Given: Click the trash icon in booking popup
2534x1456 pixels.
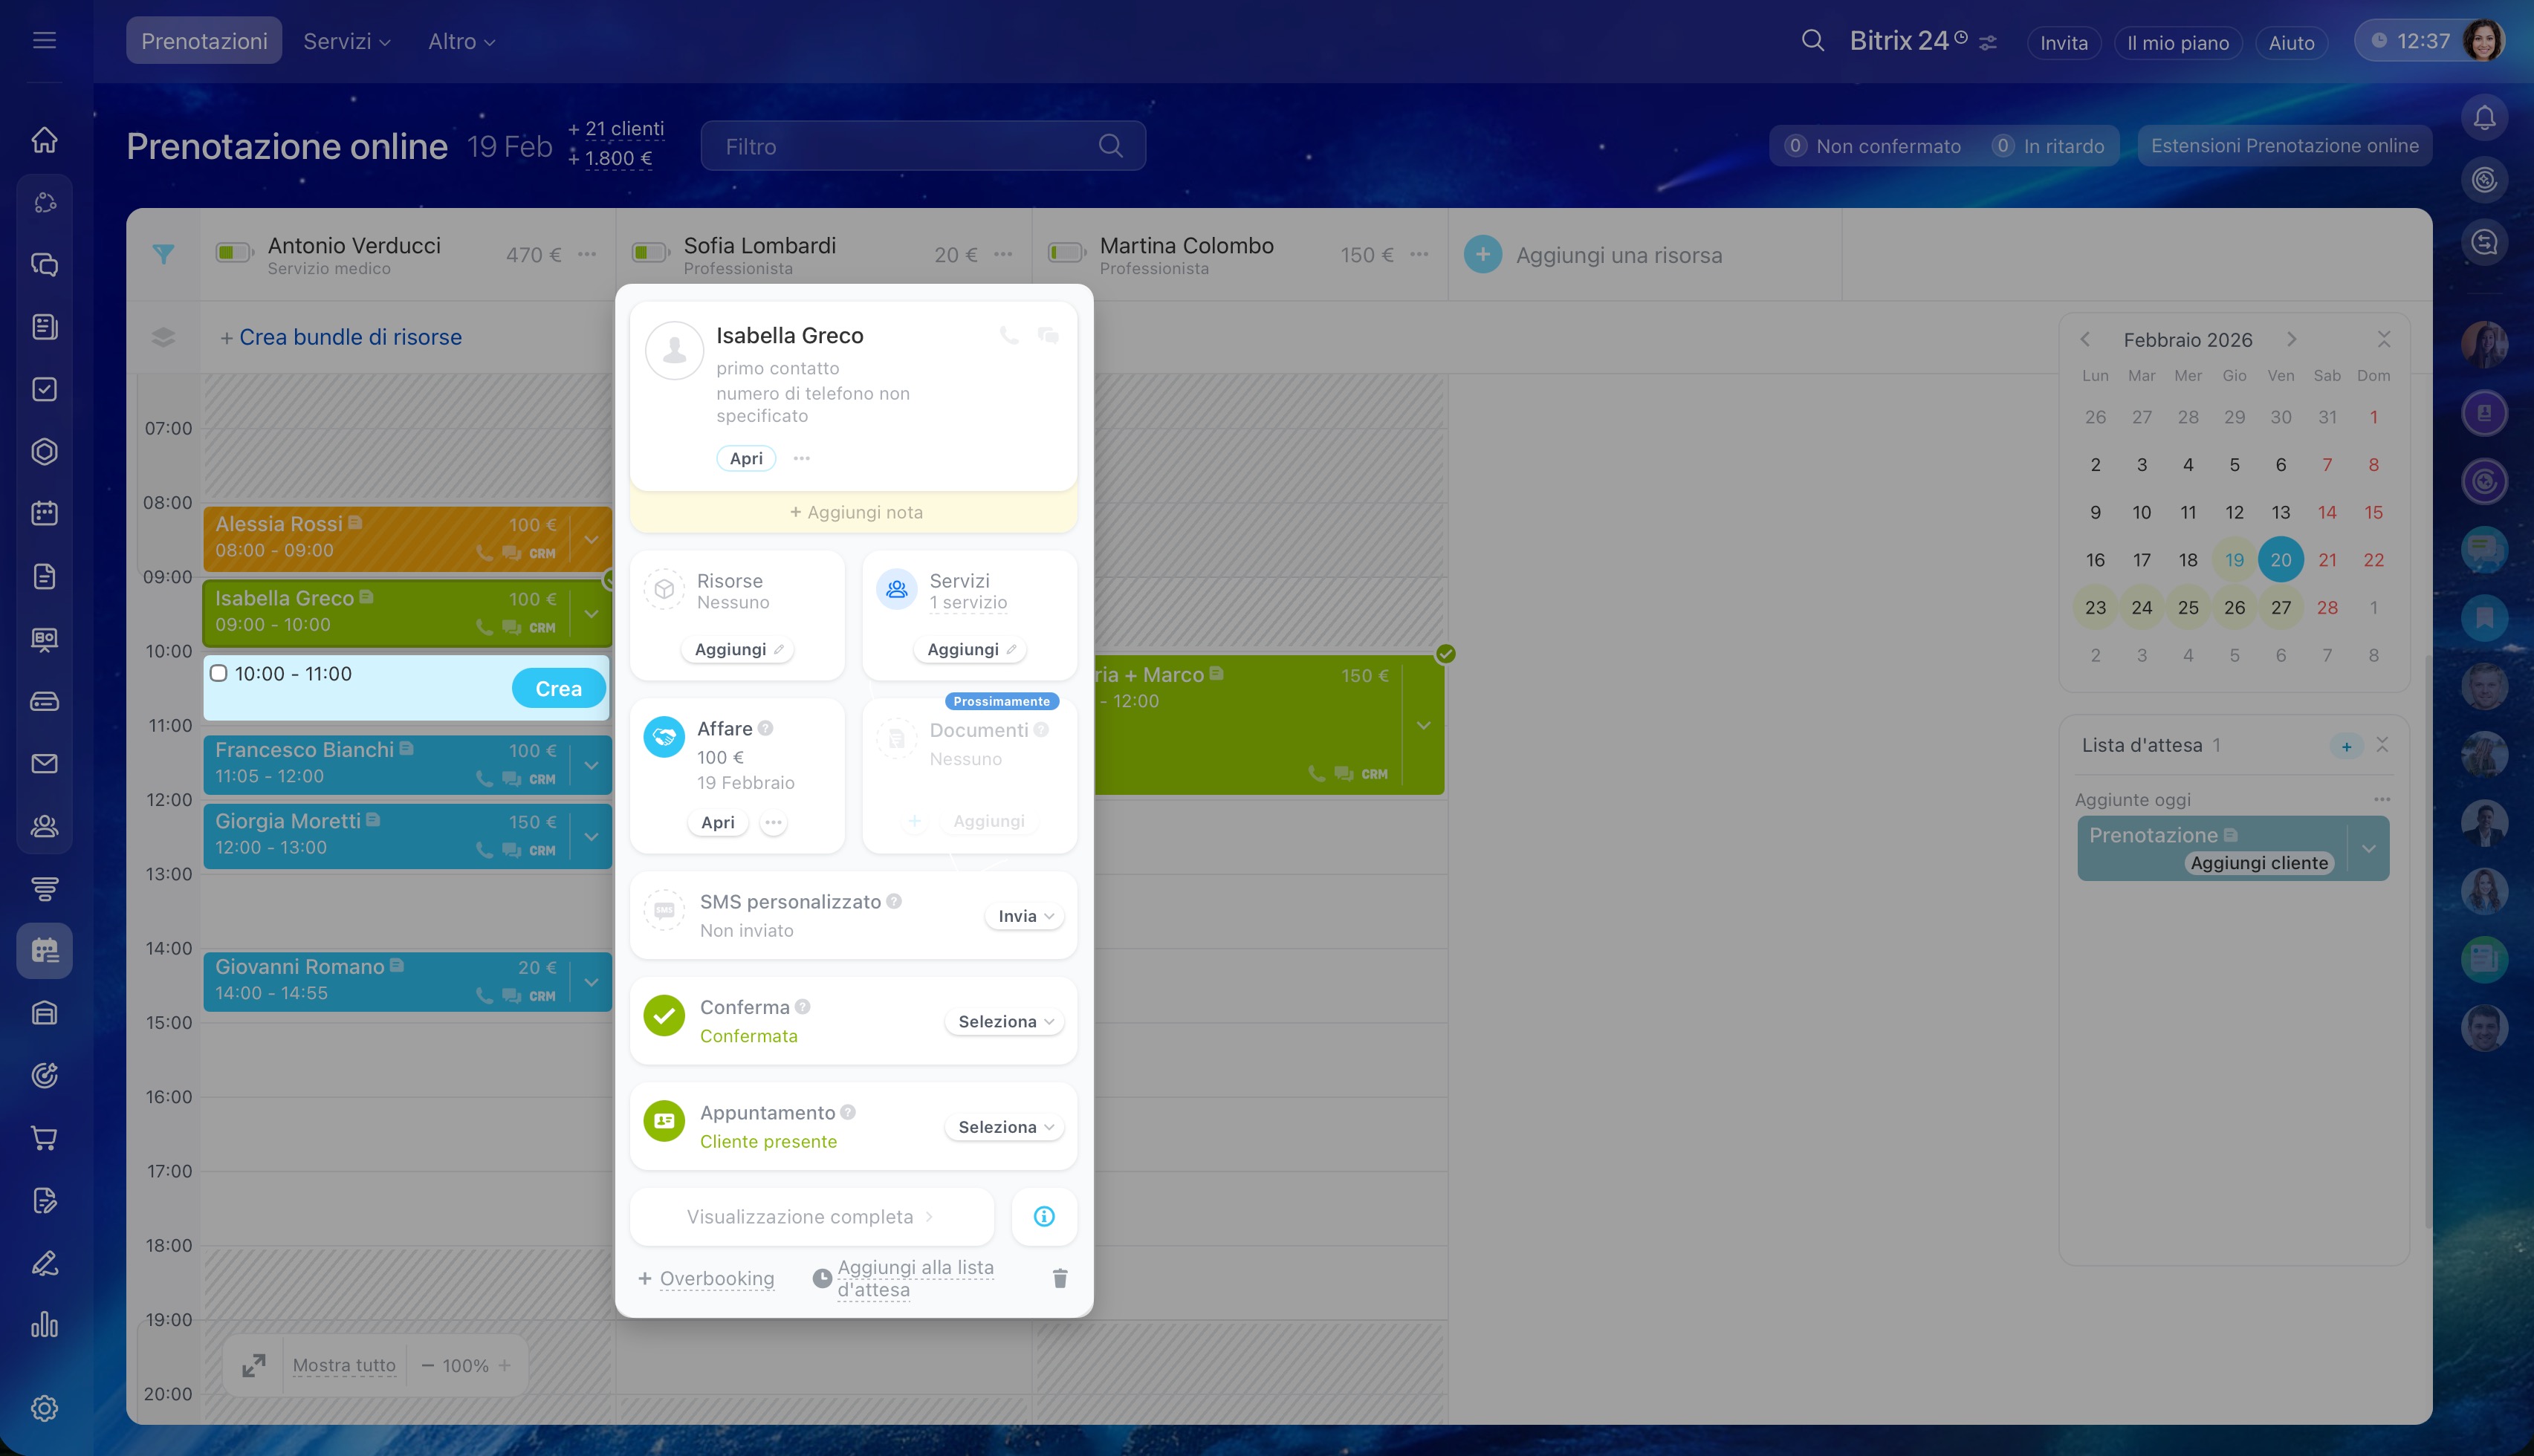Looking at the screenshot, I should pos(1060,1278).
